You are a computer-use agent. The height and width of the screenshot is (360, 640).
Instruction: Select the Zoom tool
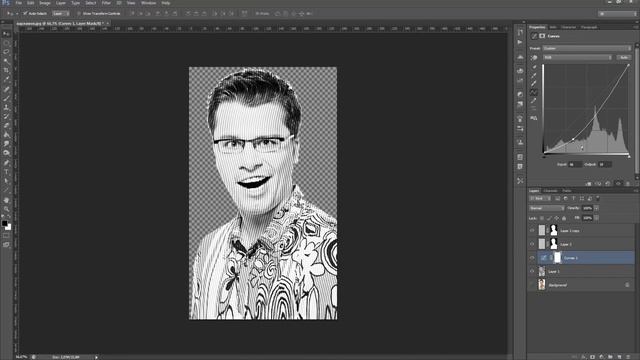[6, 209]
